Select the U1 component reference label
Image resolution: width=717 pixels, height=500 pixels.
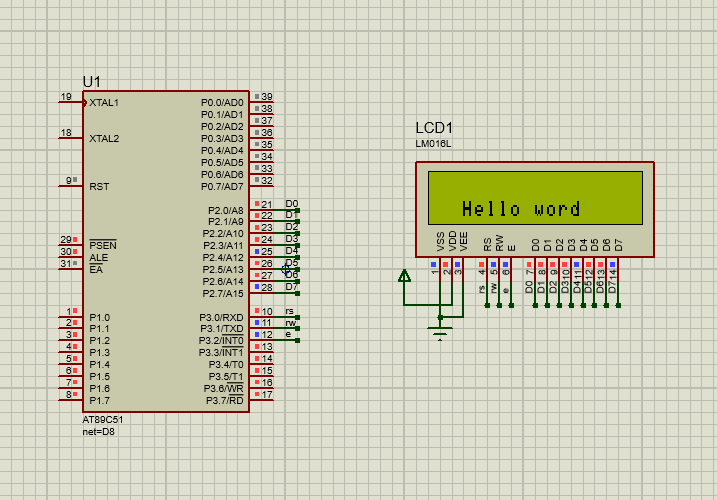point(92,81)
